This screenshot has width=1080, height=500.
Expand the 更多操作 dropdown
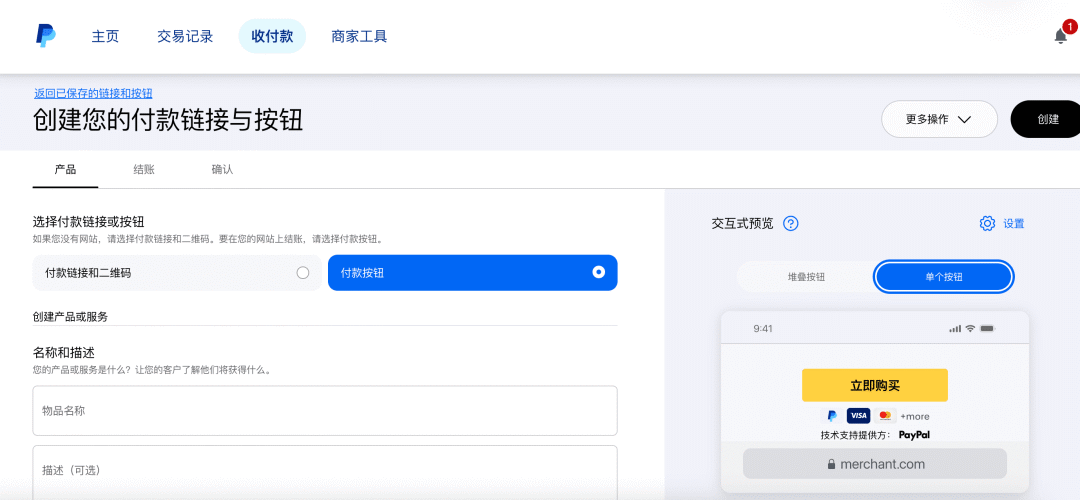pos(939,119)
